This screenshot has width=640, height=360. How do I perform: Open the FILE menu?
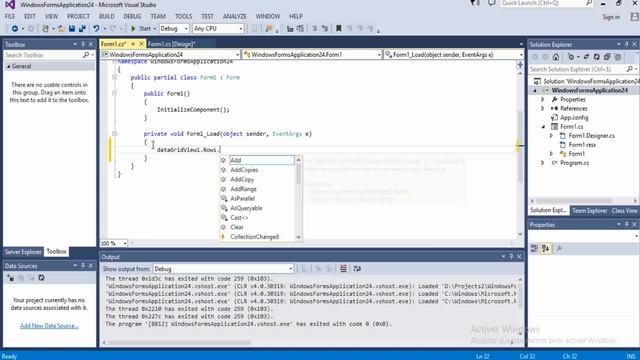[x=10, y=16]
